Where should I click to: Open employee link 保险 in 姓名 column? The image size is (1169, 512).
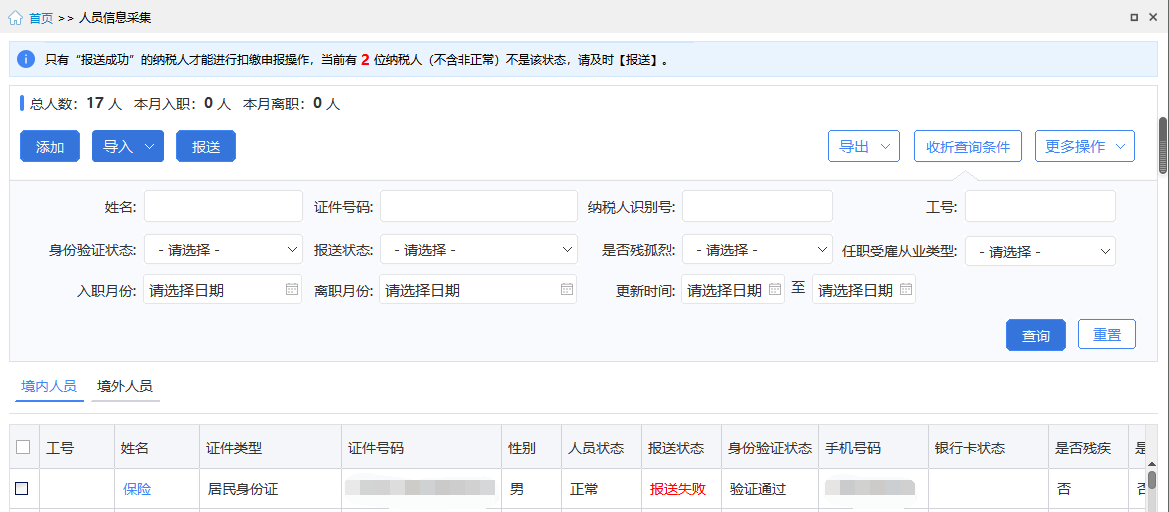(x=137, y=489)
